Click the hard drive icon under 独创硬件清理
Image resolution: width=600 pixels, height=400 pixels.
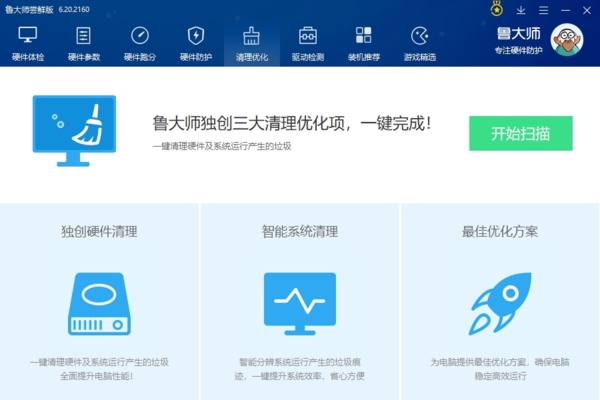[x=99, y=304]
